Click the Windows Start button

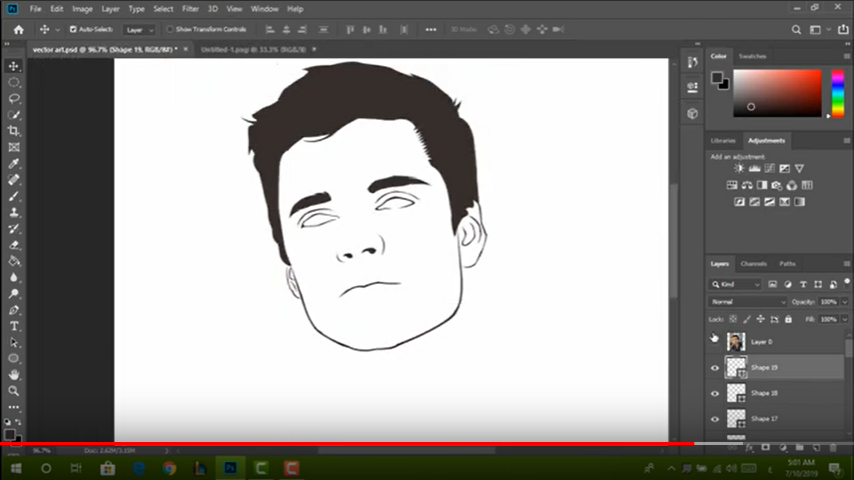coord(16,469)
